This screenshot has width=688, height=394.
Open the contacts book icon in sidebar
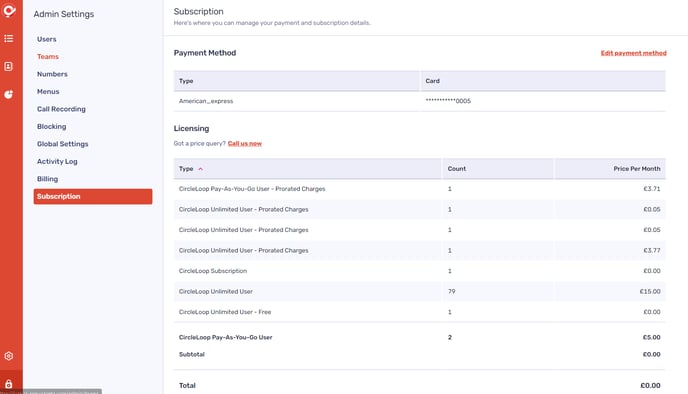click(8, 66)
